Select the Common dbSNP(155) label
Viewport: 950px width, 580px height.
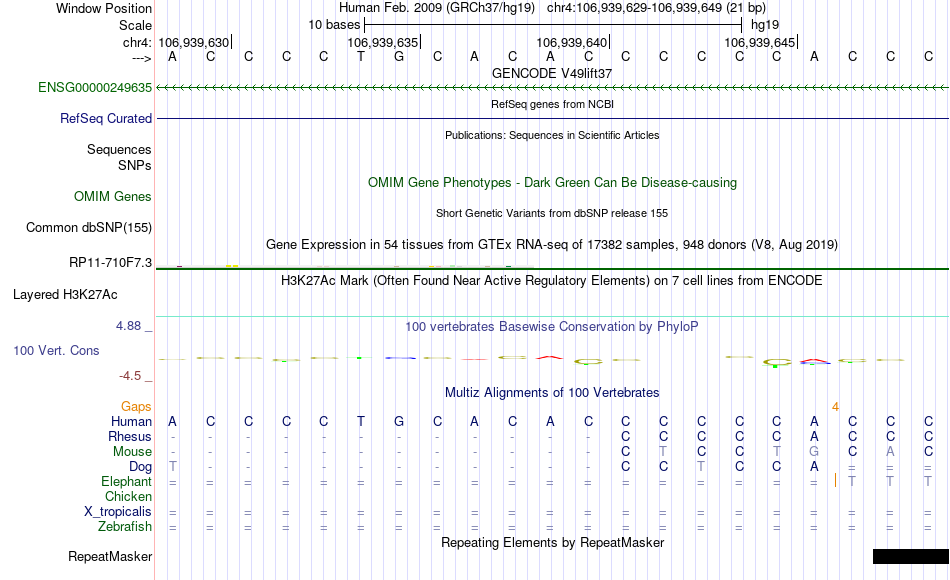[x=88, y=227]
